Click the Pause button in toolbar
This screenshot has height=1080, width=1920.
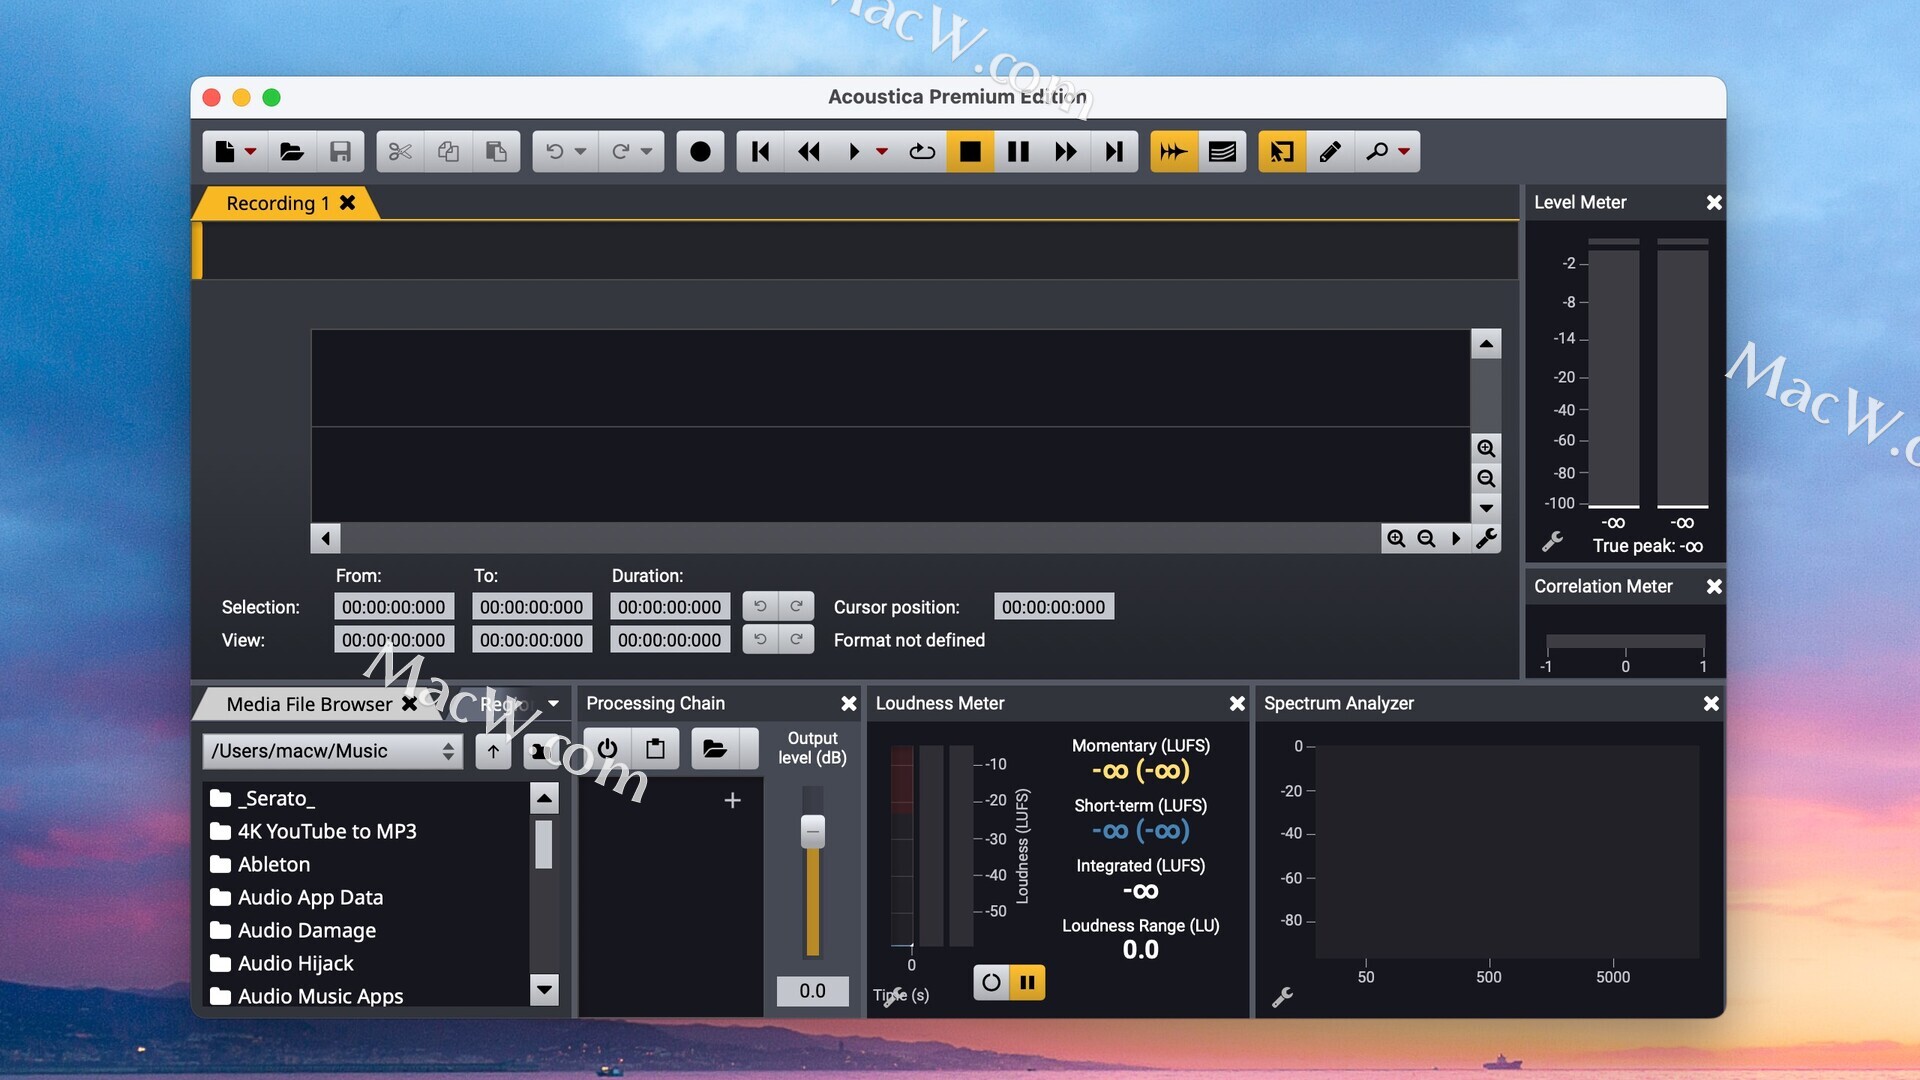[1018, 152]
